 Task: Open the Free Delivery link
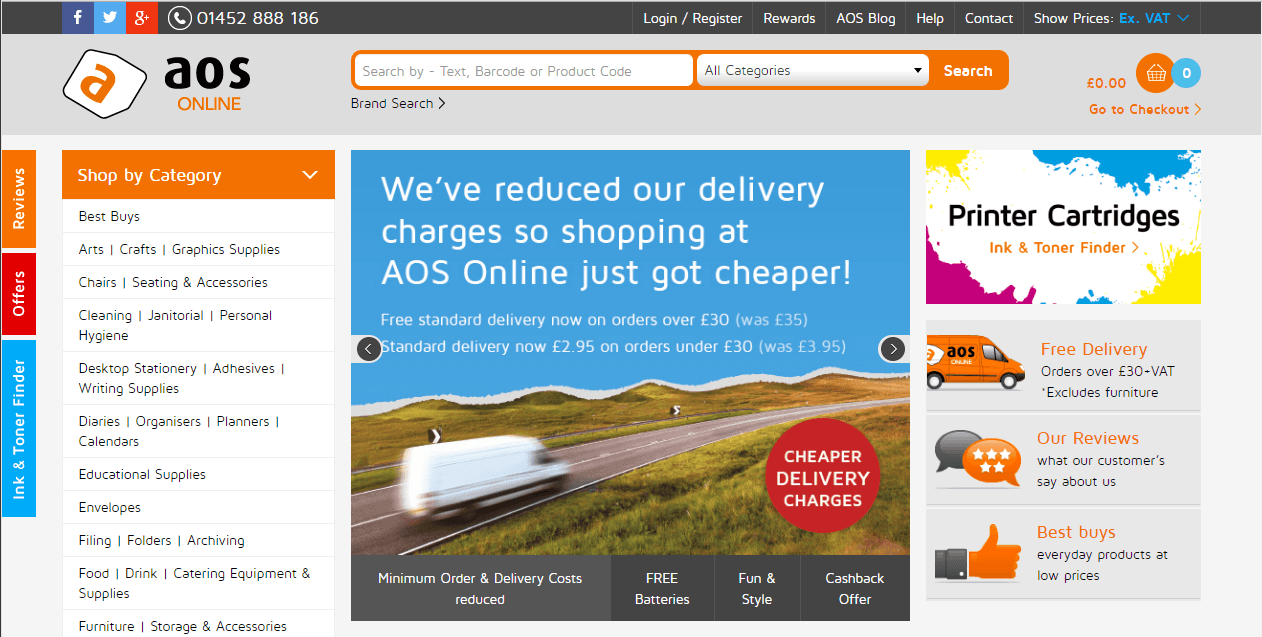coord(1094,349)
